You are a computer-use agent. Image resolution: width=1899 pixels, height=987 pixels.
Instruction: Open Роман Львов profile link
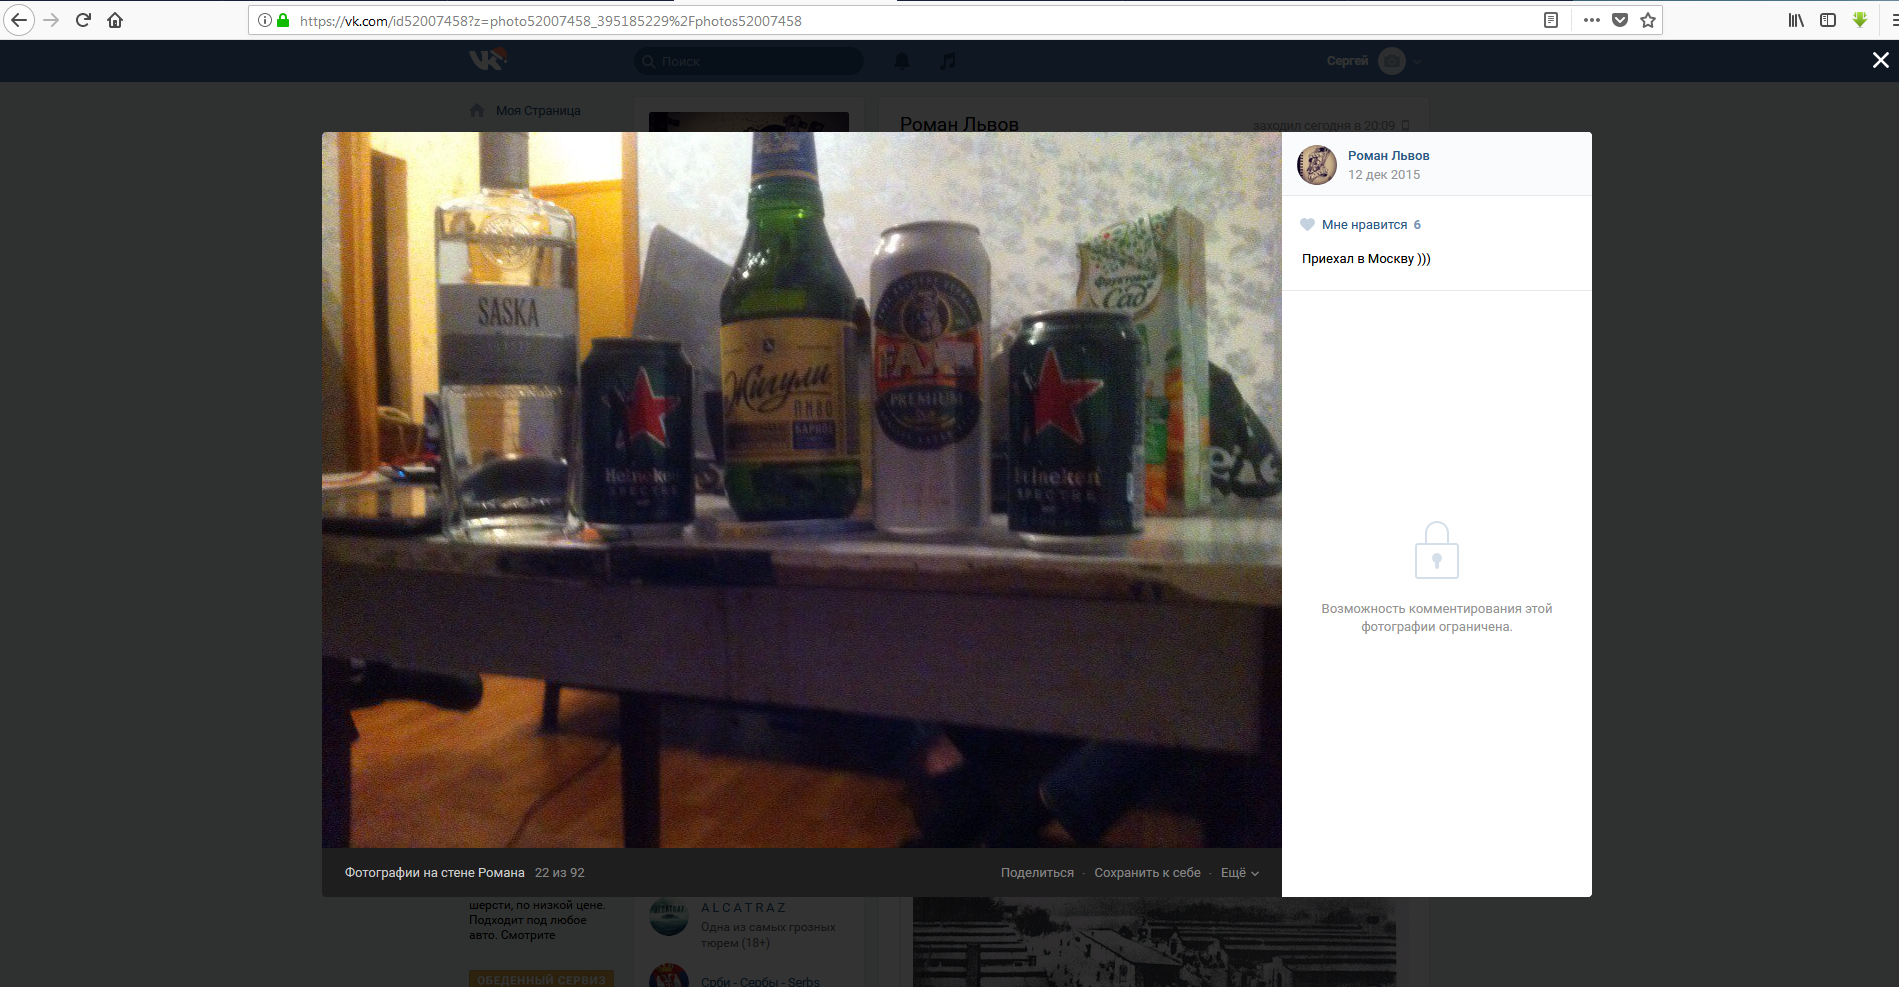pyautogui.click(x=1388, y=156)
